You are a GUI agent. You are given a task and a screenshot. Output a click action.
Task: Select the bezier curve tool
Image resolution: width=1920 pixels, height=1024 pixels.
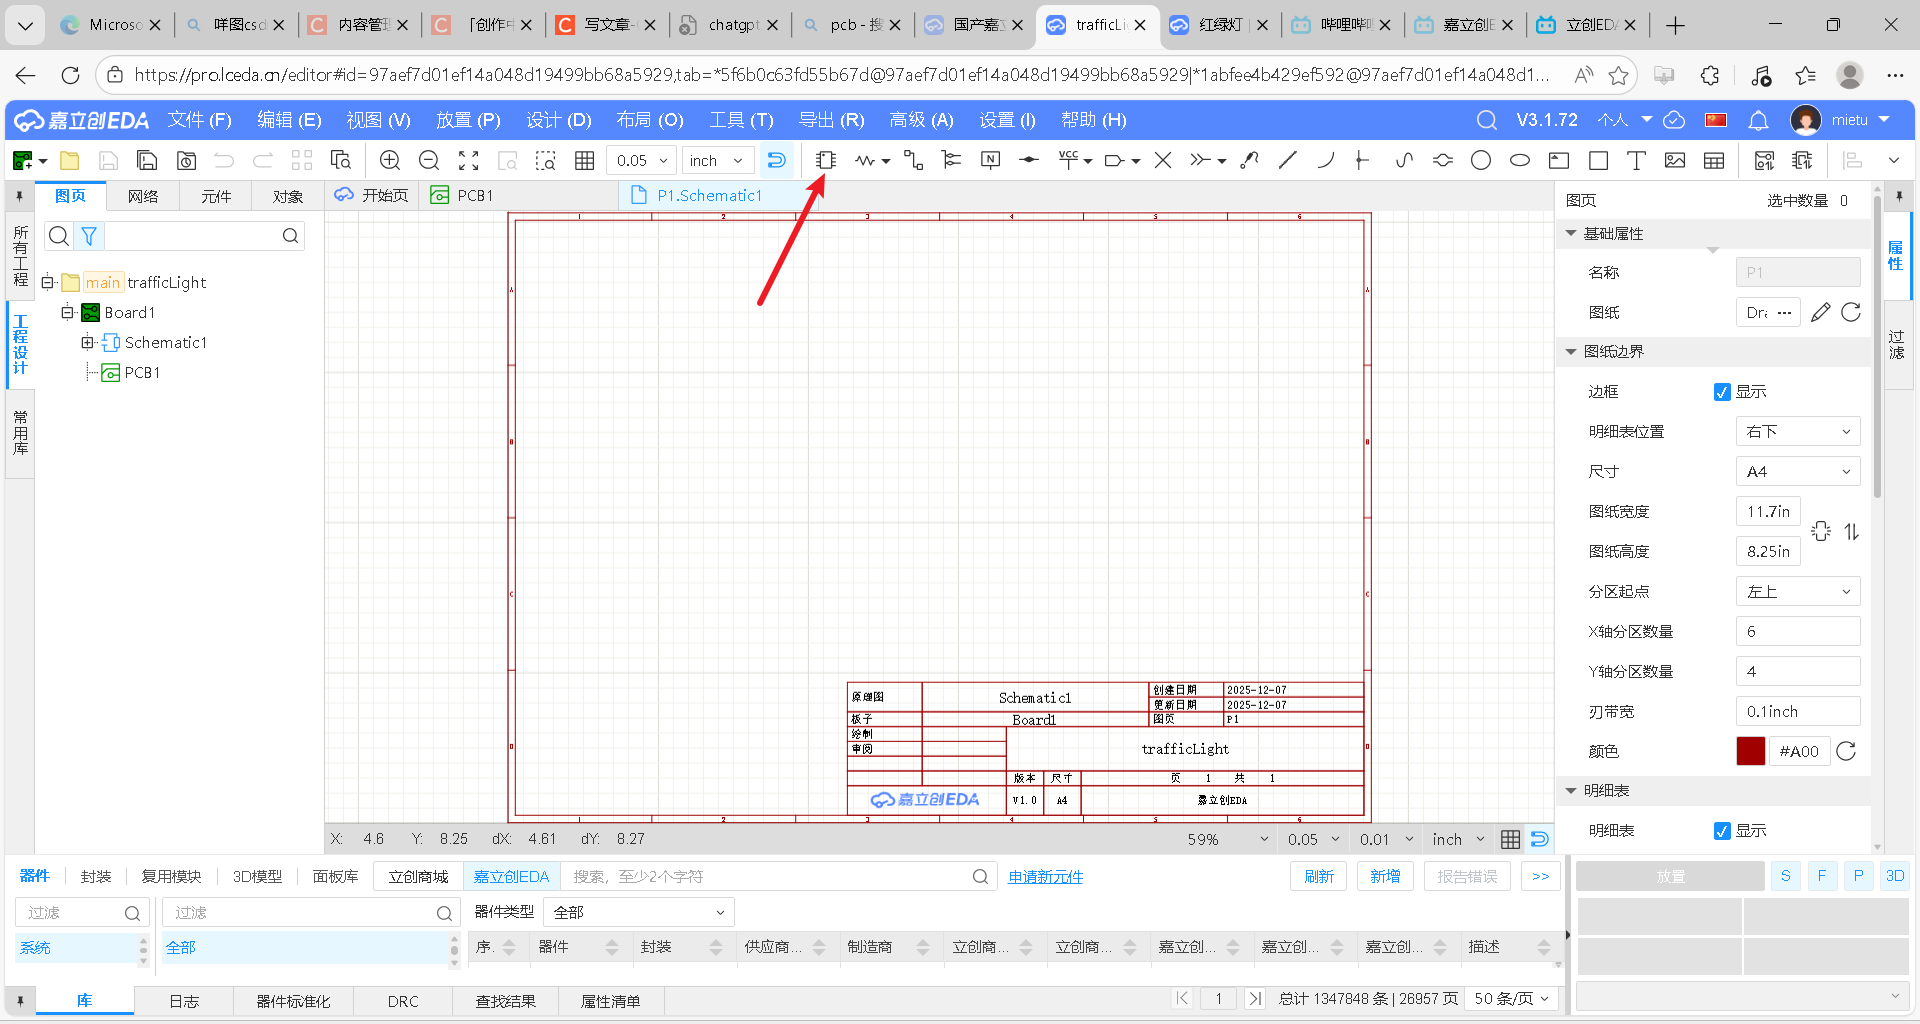coord(1404,160)
